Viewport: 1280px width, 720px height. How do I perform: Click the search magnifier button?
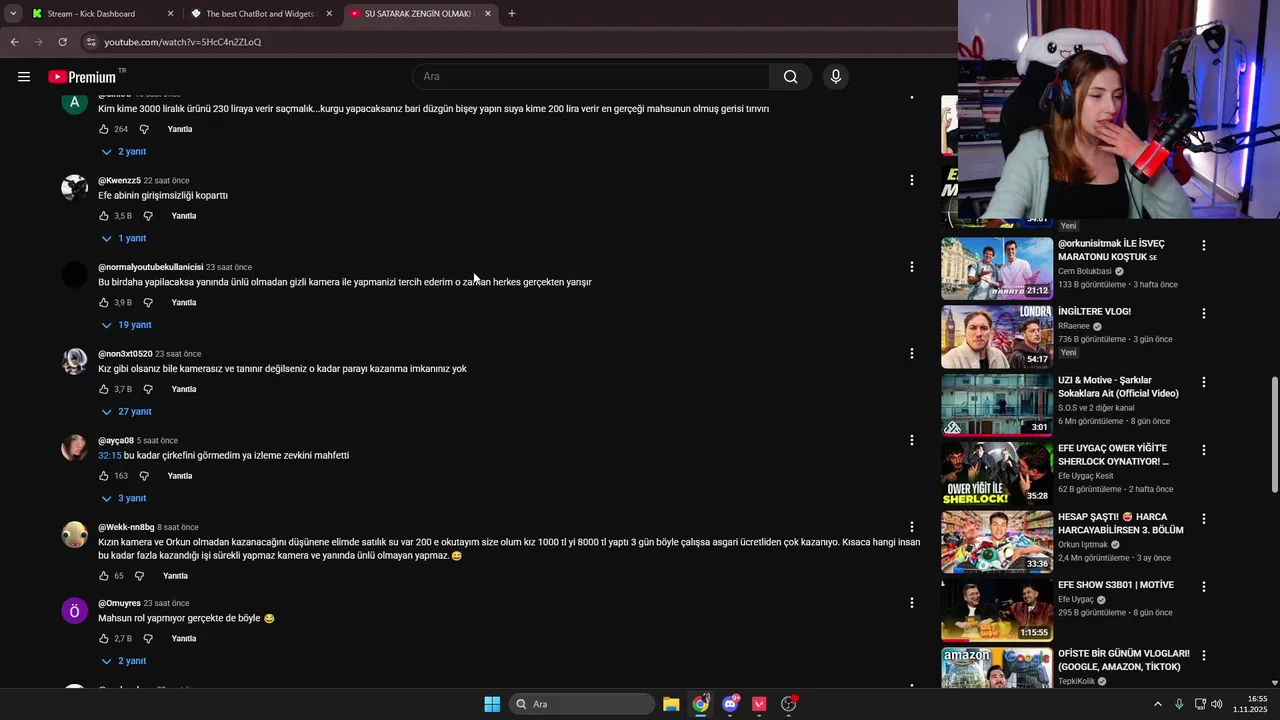[791, 77]
